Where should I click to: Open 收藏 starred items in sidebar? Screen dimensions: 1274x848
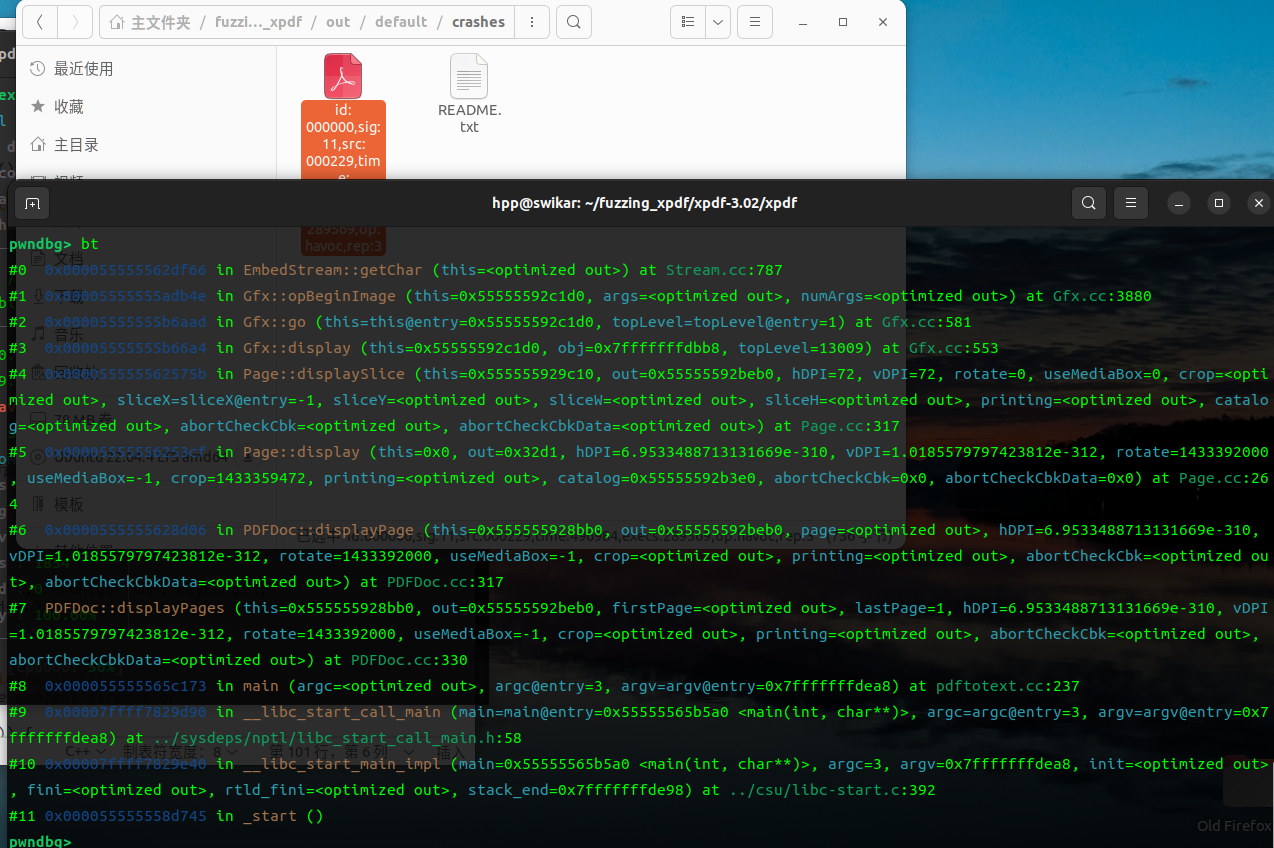pos(68,107)
